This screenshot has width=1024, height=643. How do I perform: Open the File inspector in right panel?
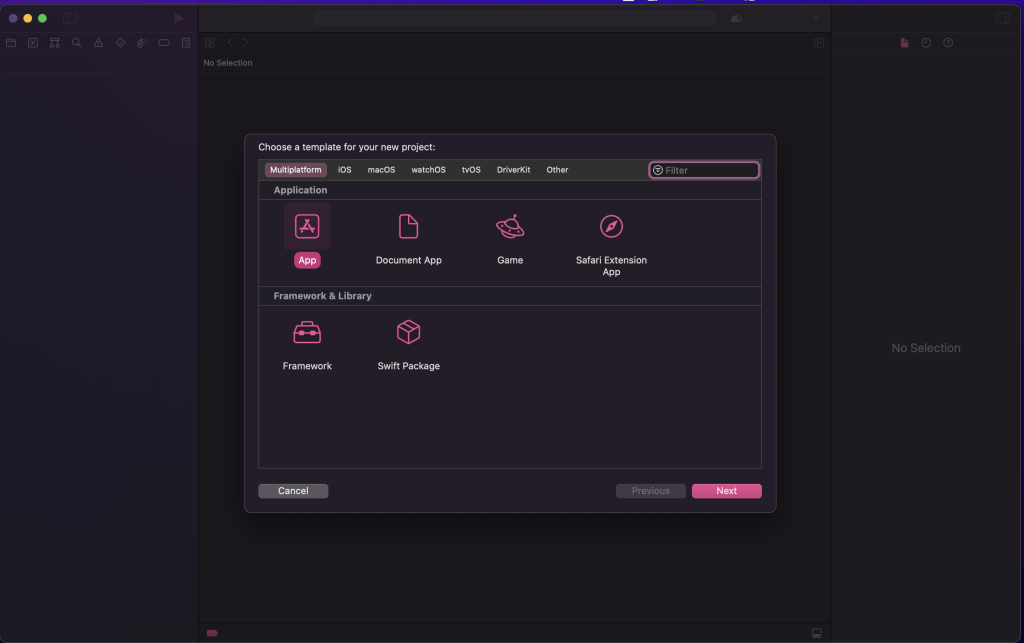click(904, 43)
